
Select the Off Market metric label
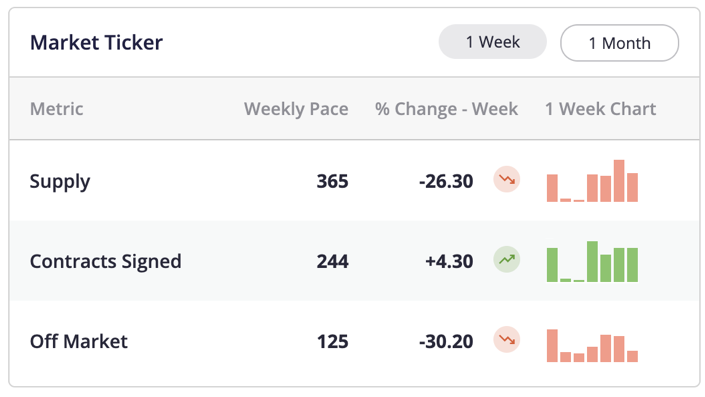coord(79,341)
